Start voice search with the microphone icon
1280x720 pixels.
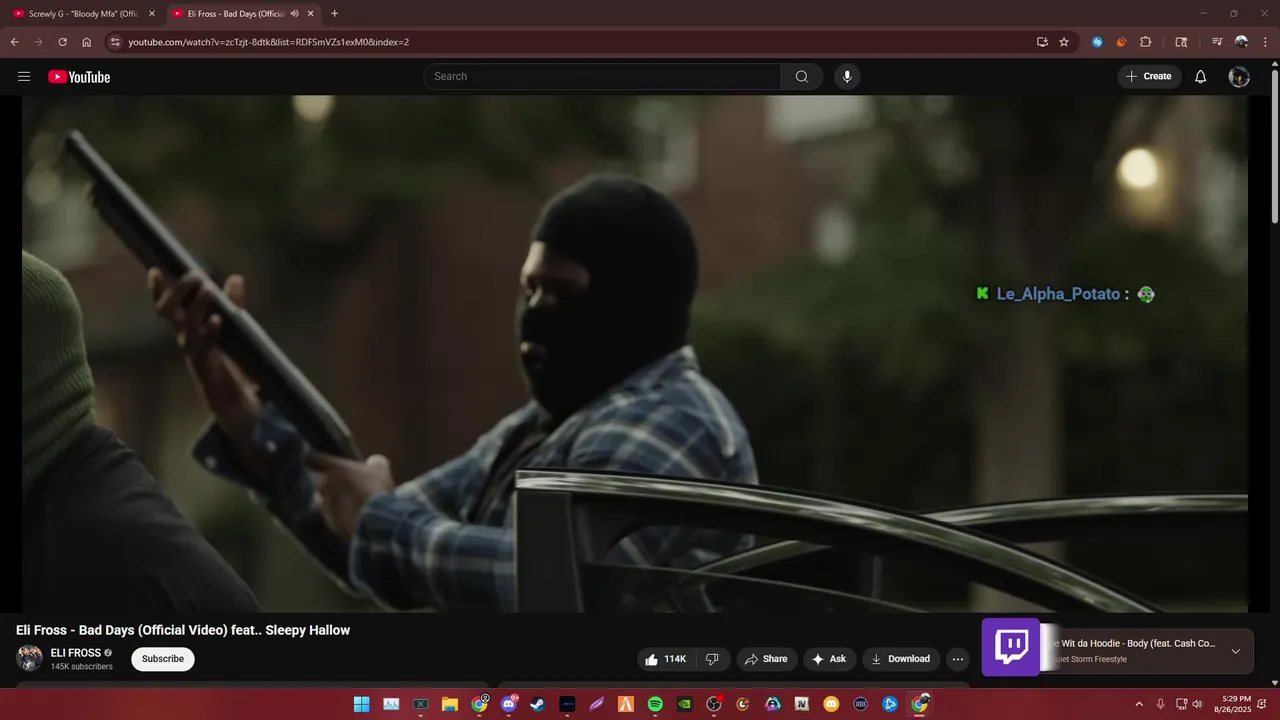(x=847, y=77)
